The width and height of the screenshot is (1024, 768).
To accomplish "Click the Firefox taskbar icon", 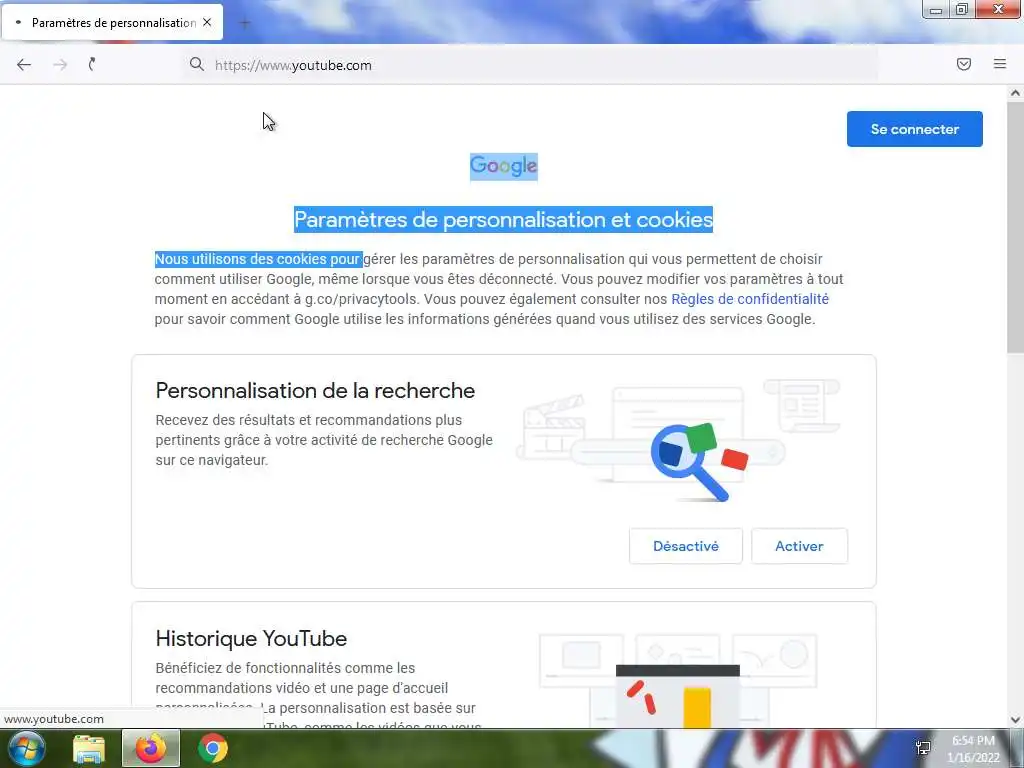I will click(x=151, y=748).
